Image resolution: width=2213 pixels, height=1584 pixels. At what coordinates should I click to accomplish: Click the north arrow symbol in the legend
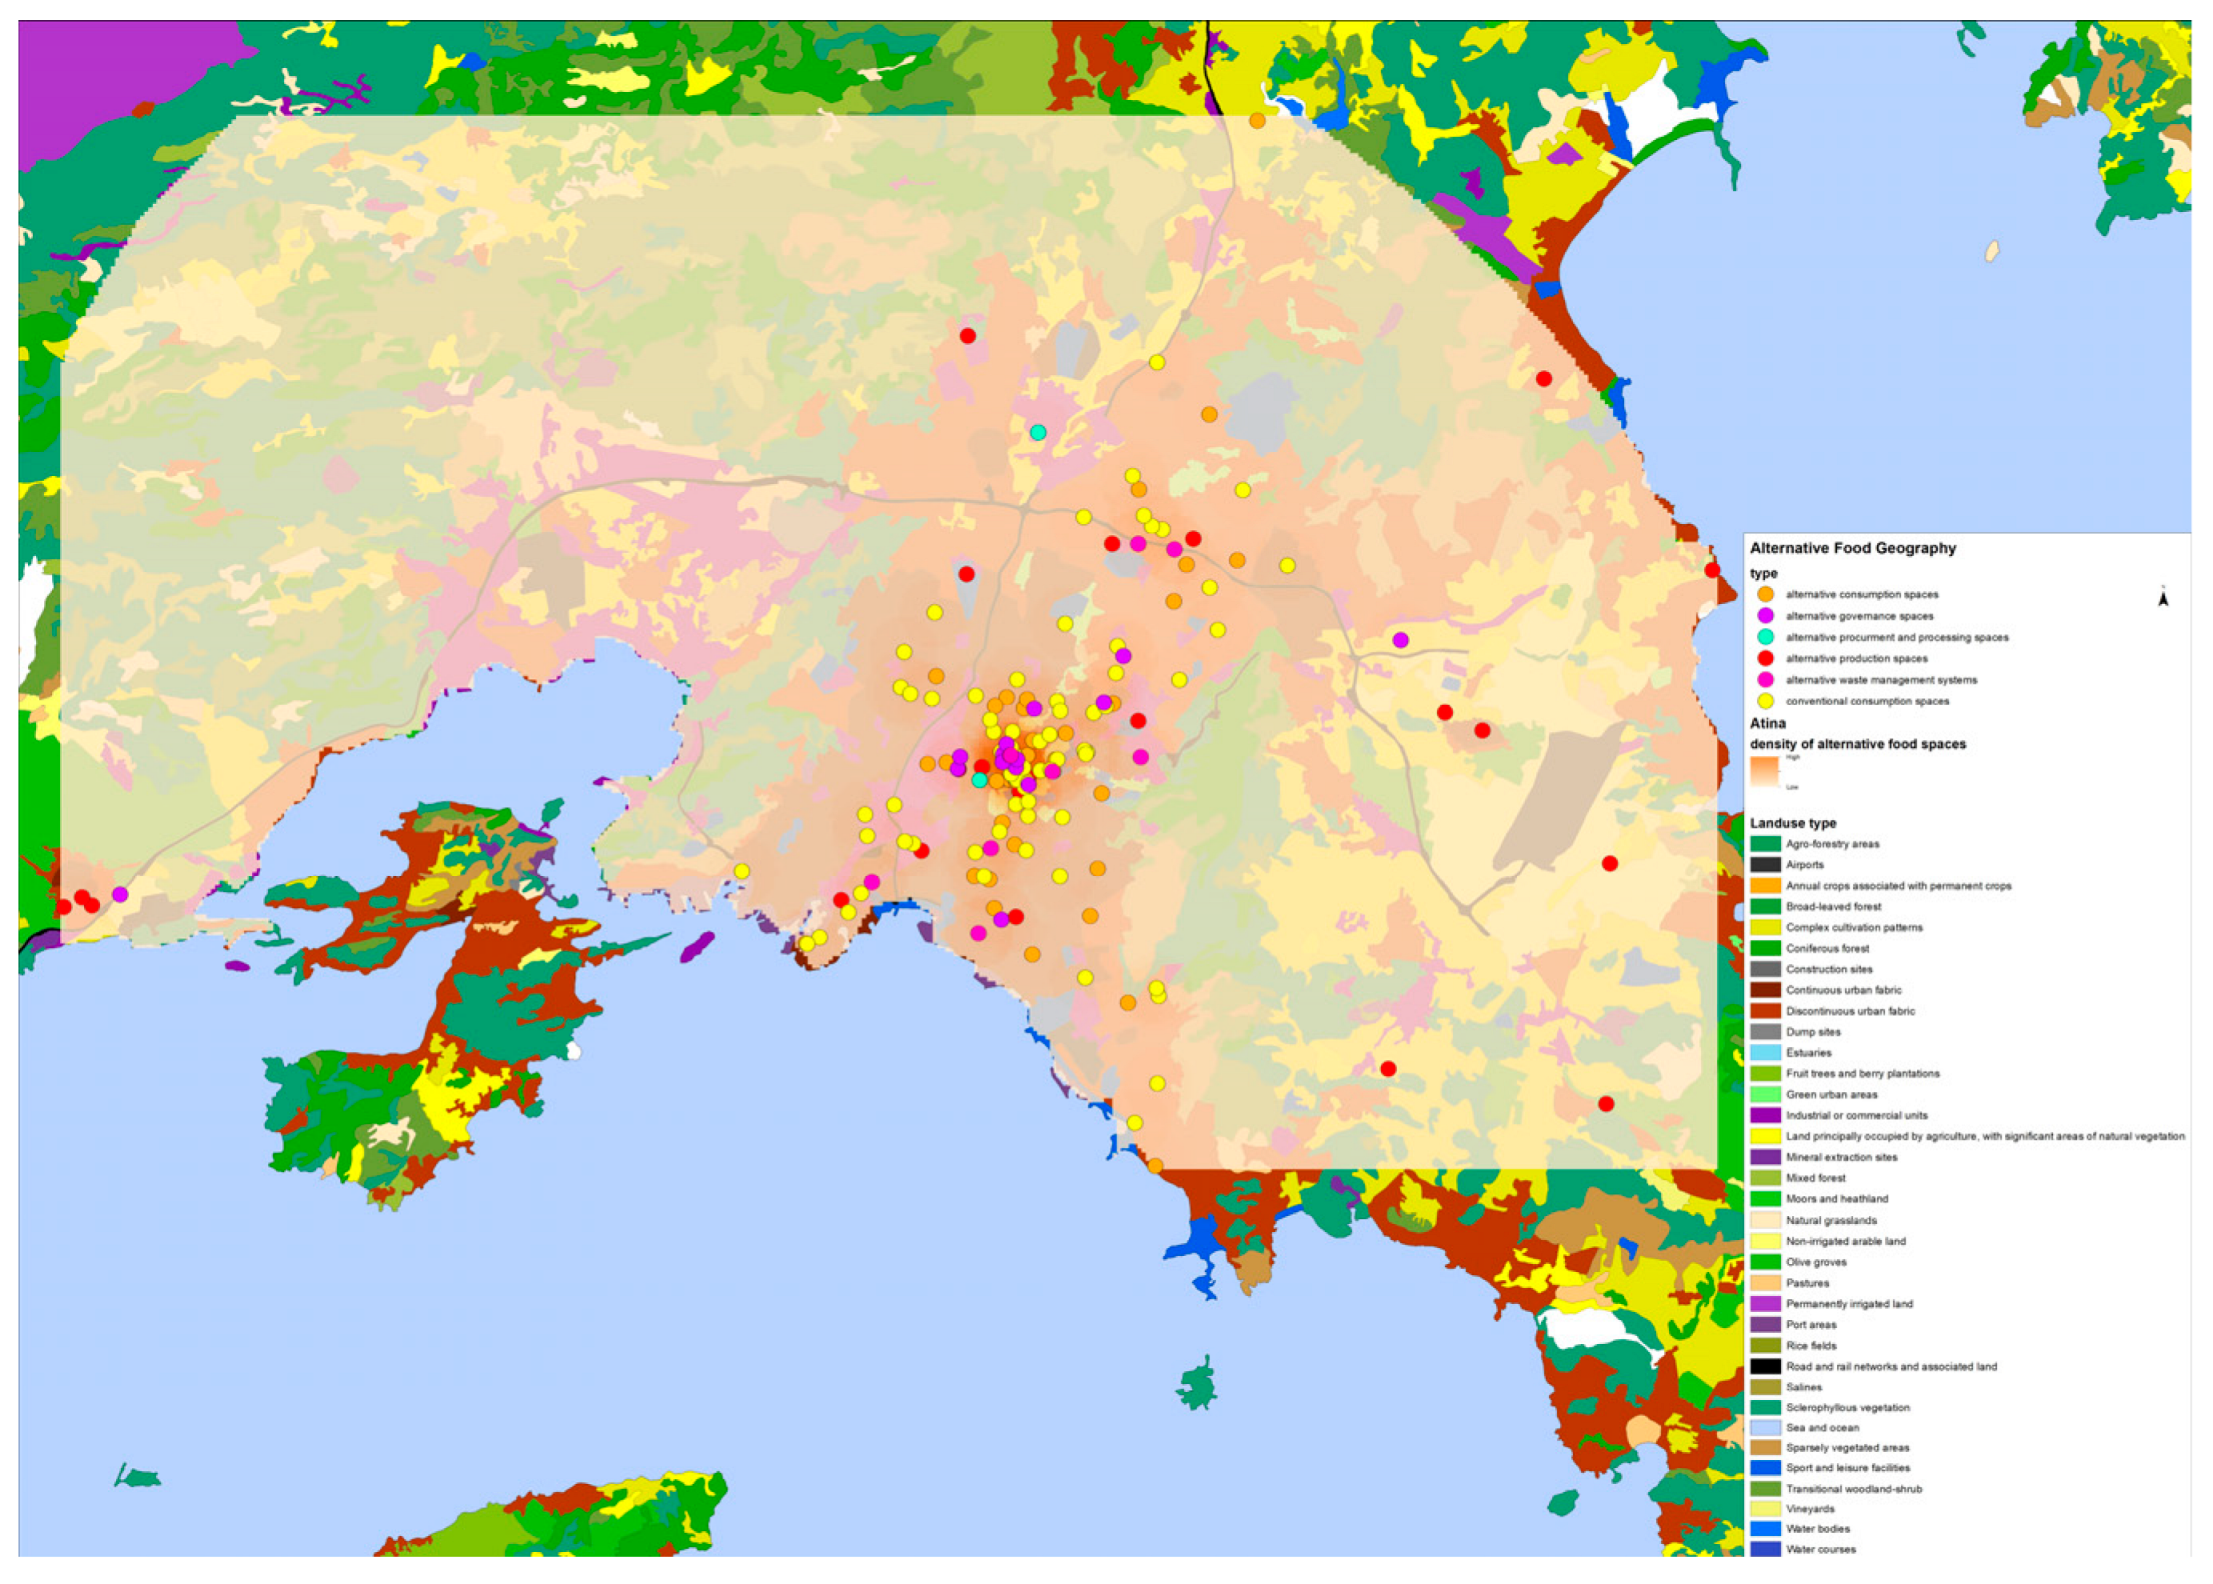[x=2162, y=597]
